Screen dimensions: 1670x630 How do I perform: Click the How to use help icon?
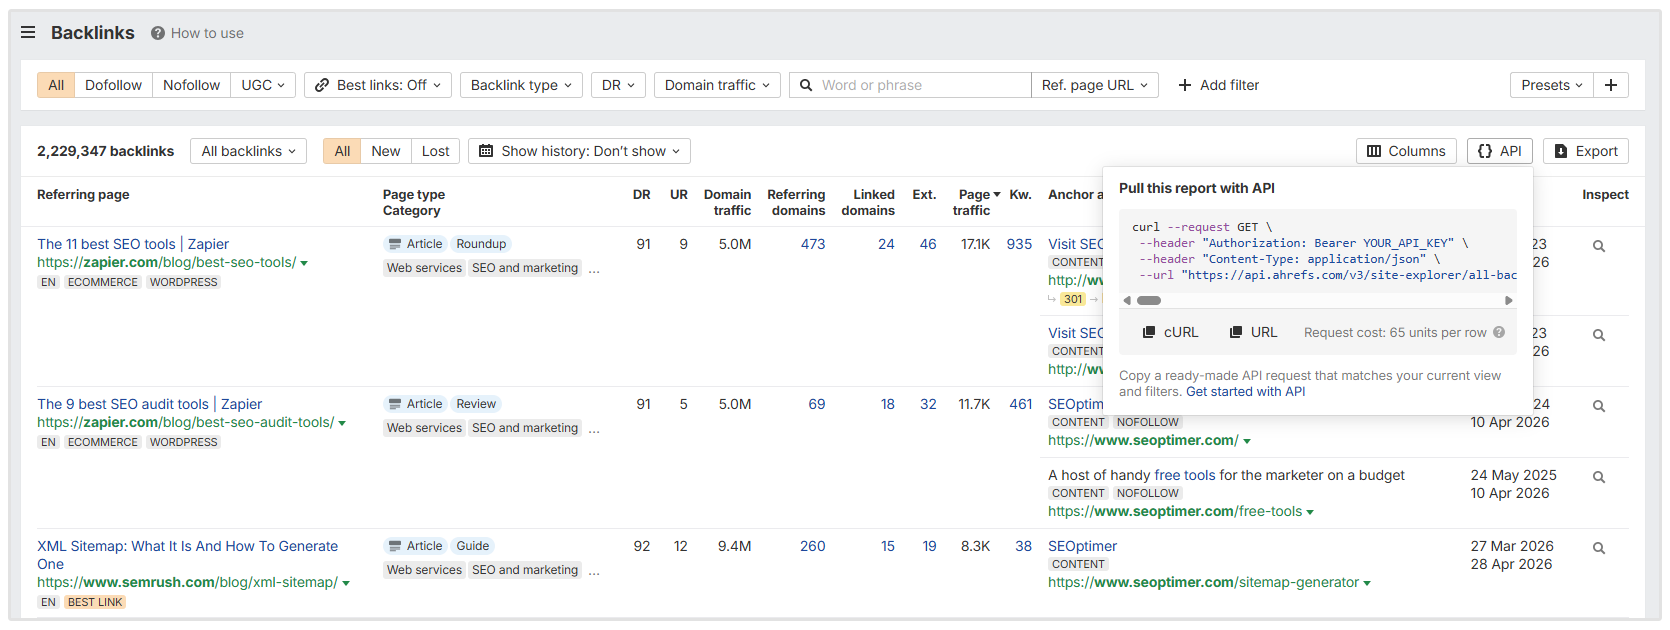(158, 33)
